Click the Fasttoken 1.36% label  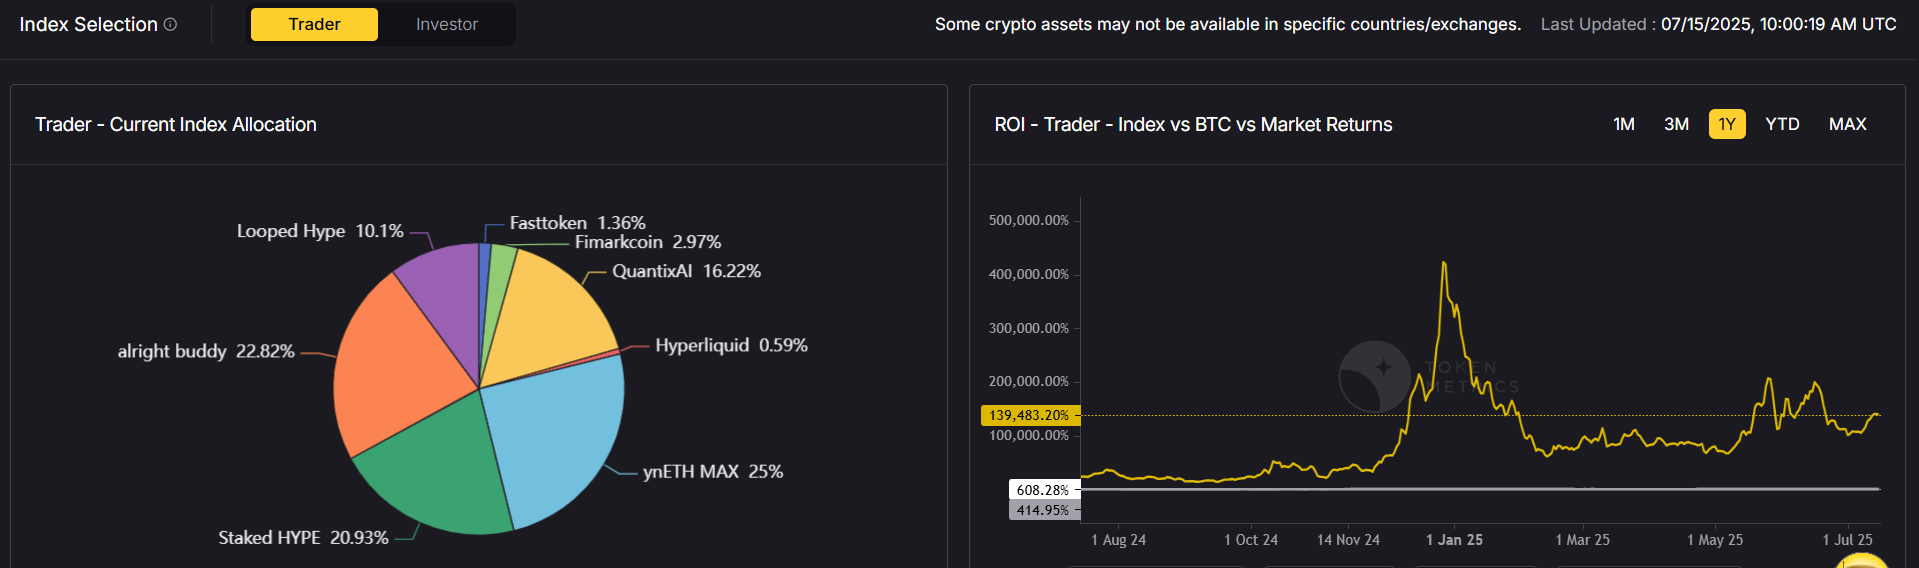577,223
